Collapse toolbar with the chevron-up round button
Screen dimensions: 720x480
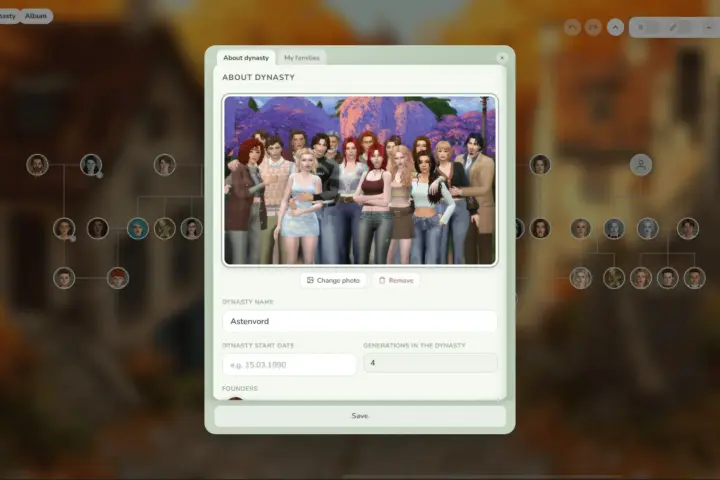tap(615, 28)
